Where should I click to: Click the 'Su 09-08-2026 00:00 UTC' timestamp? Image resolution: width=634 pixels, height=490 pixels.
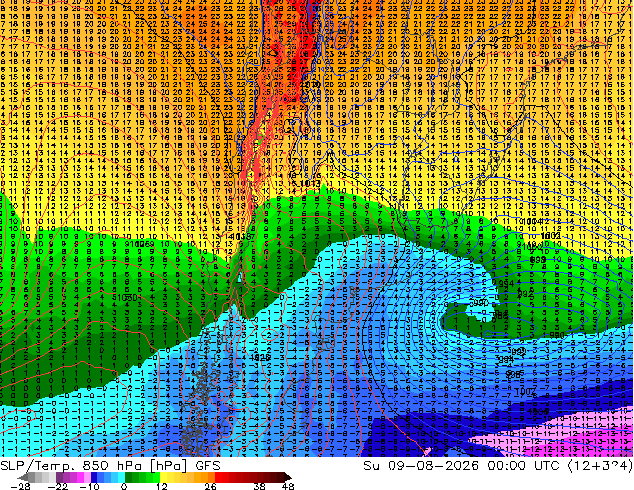461,466
